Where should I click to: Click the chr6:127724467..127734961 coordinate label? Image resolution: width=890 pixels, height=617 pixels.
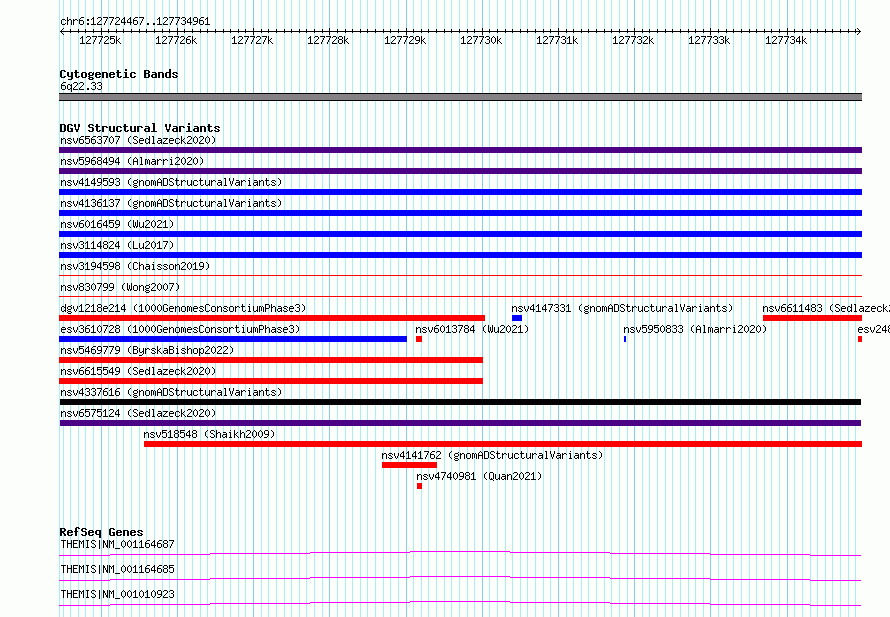pos(135,21)
